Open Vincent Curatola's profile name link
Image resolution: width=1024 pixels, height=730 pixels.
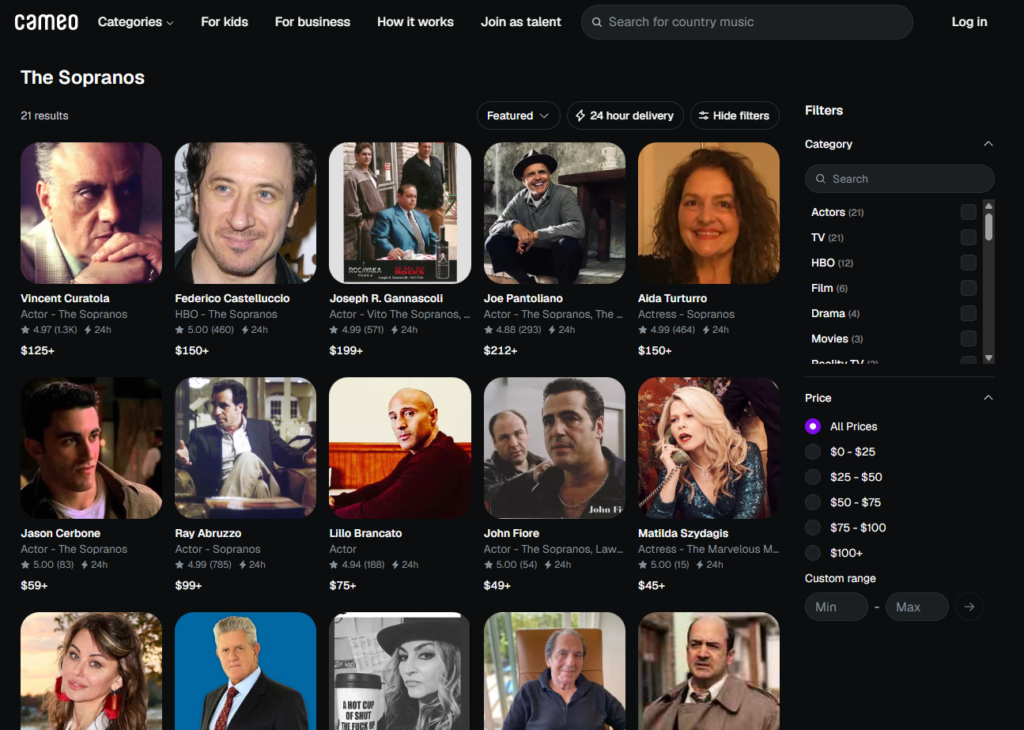click(x=65, y=298)
